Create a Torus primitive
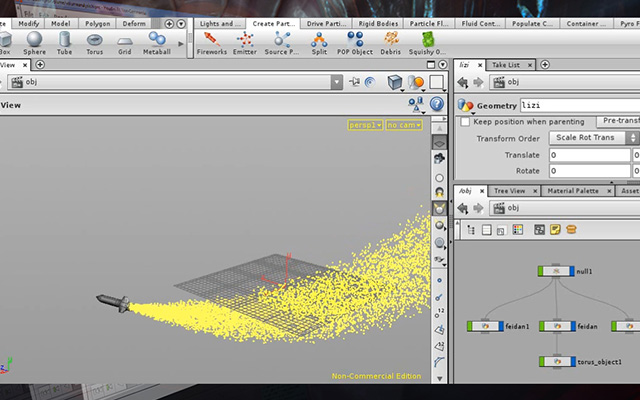Image resolution: width=640 pixels, height=400 pixels. click(95, 43)
